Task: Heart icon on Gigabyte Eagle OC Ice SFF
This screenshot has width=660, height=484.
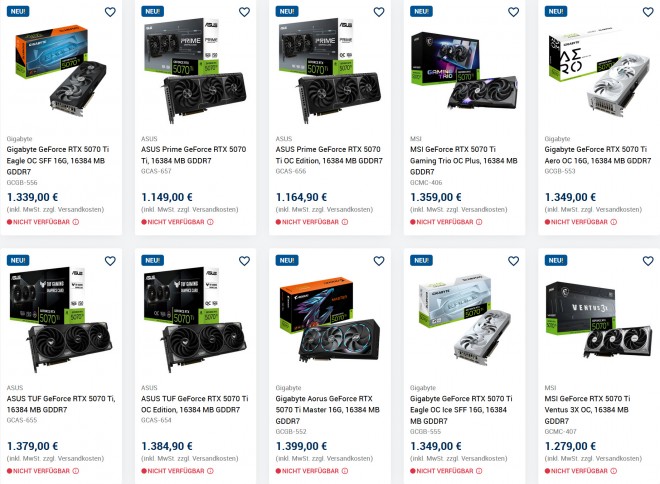Action: (x=514, y=261)
